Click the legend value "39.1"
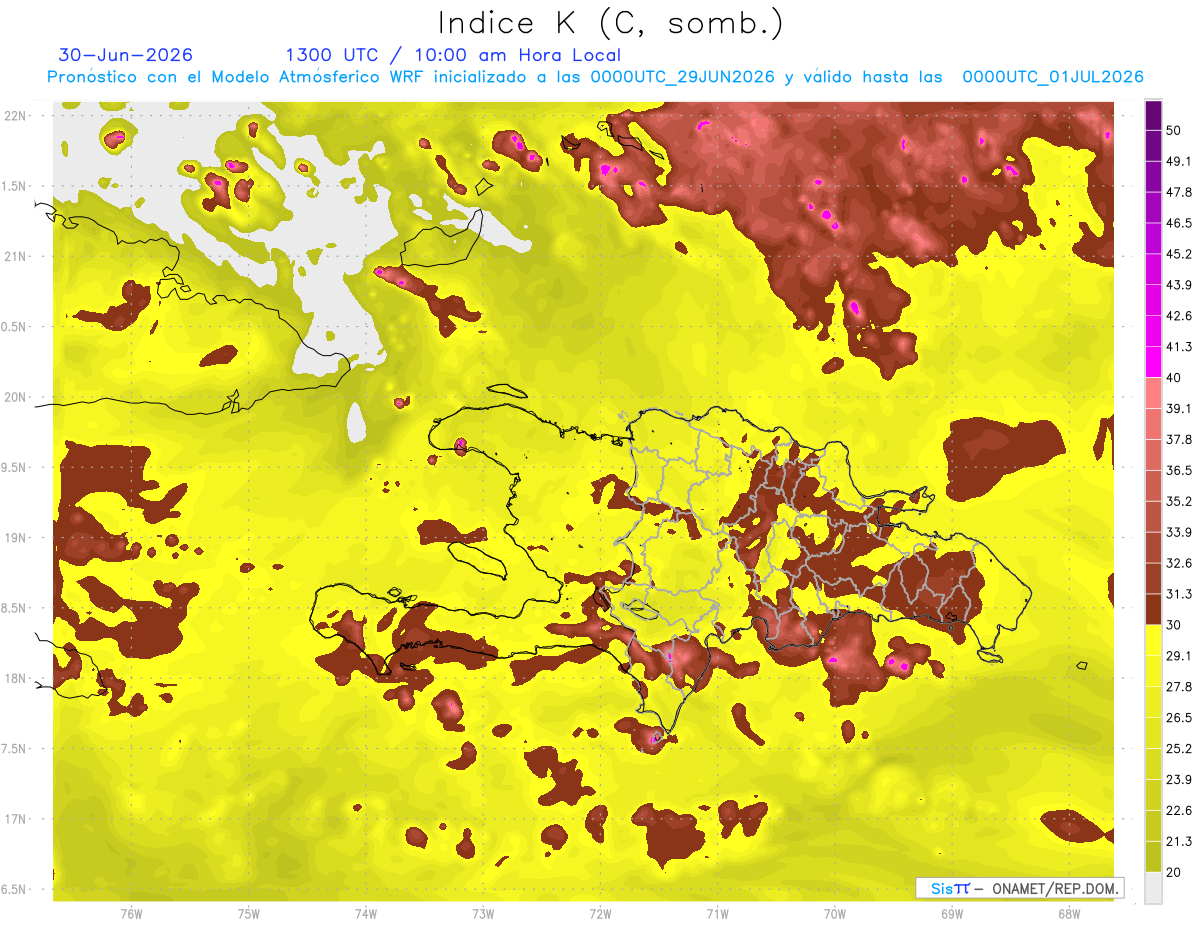Screen dimensions: 1200x927 tap(1179, 408)
